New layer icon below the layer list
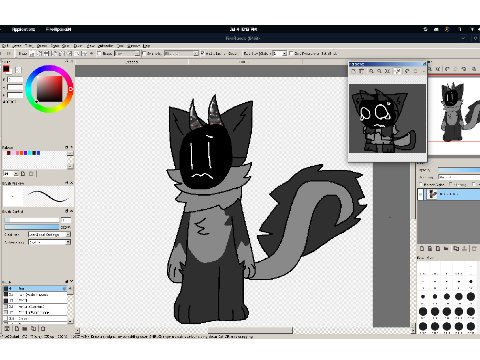 (422, 249)
